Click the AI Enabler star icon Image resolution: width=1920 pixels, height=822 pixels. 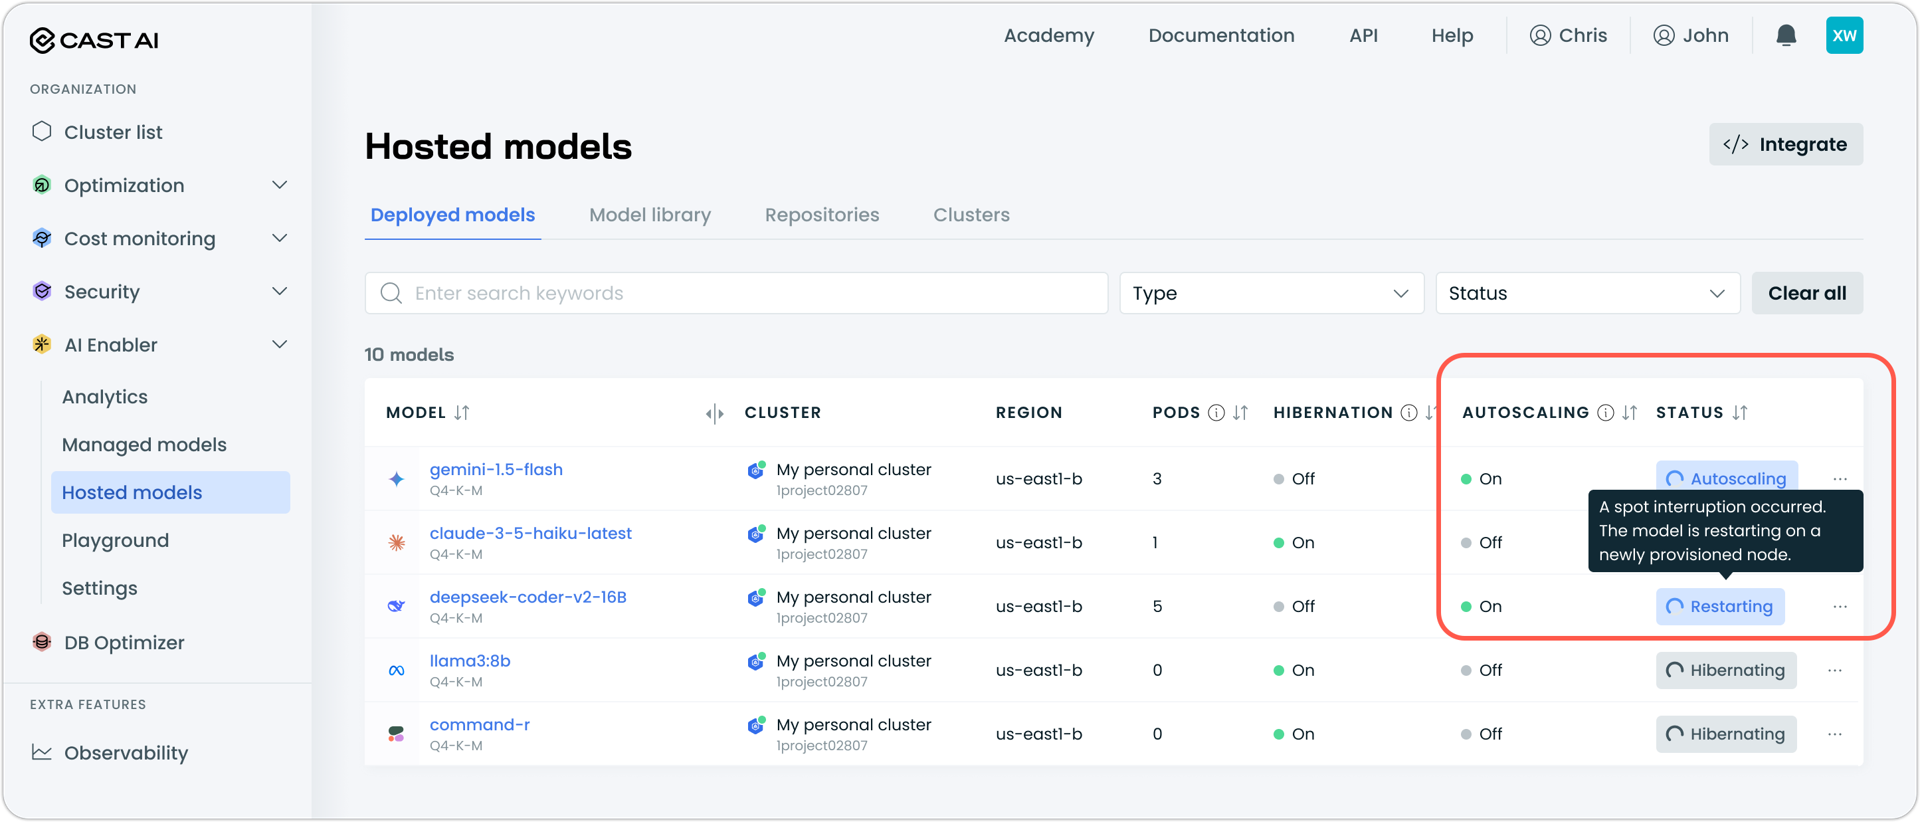[x=42, y=344]
